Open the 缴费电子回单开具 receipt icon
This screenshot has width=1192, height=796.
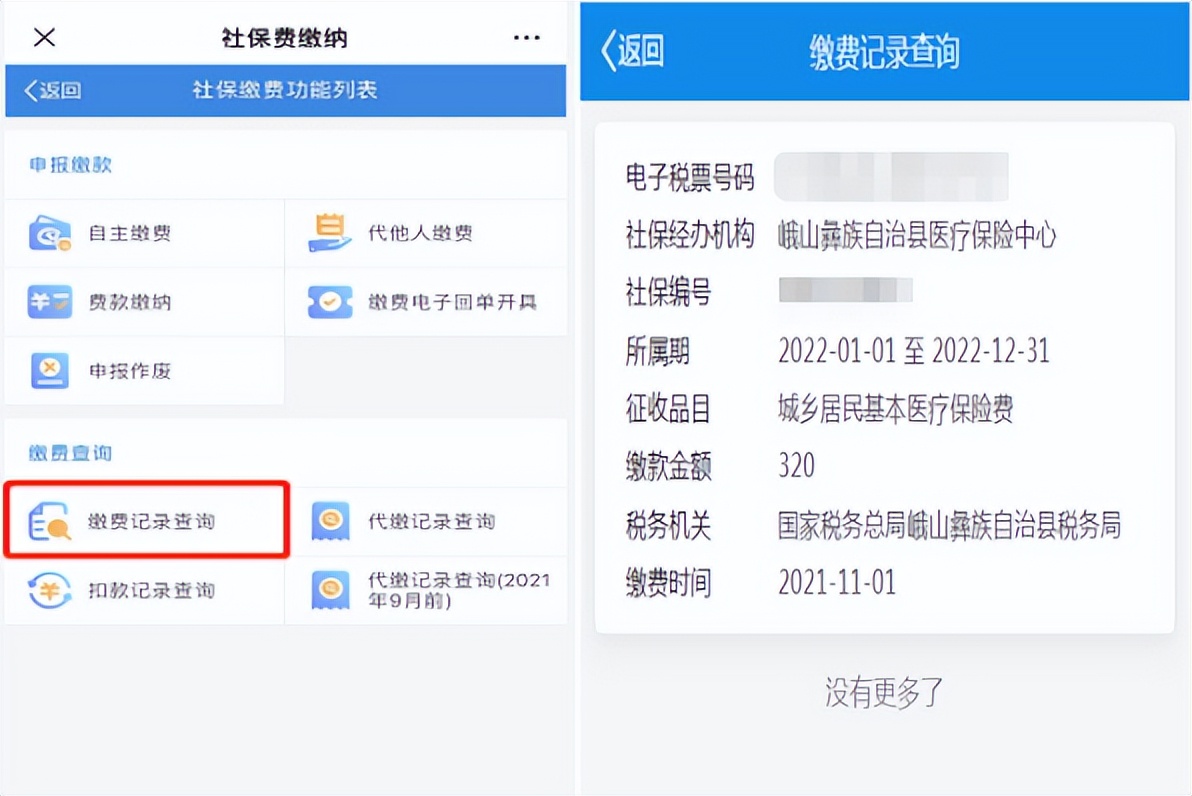329,302
